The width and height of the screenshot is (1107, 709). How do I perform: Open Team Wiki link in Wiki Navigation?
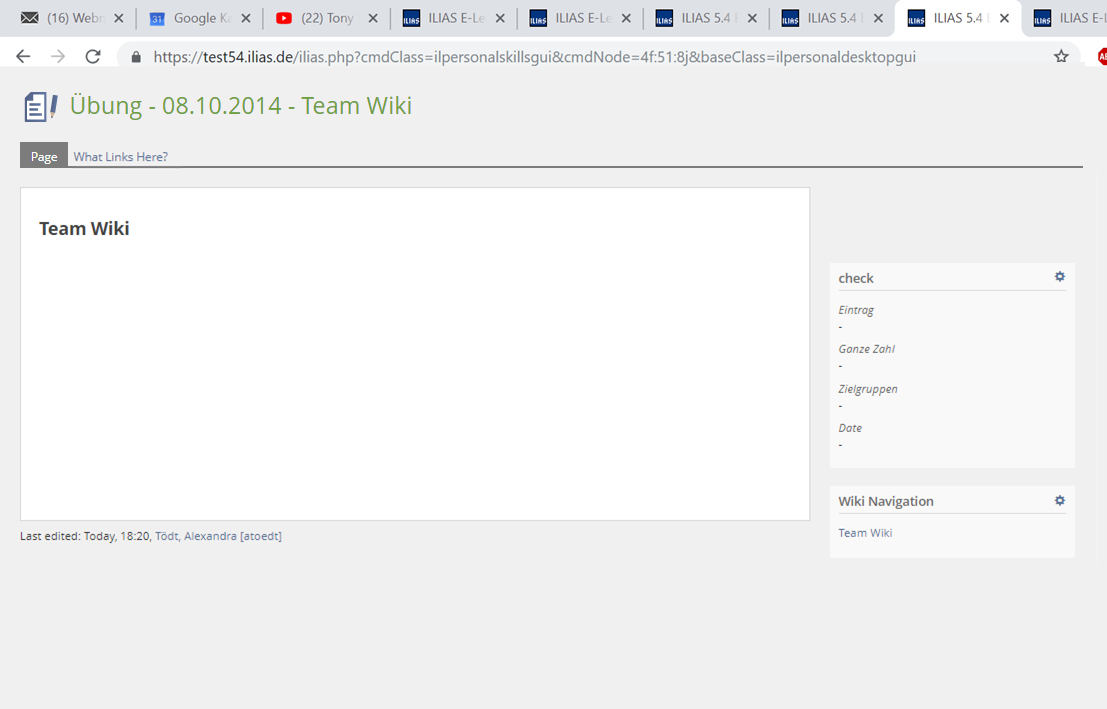[865, 533]
